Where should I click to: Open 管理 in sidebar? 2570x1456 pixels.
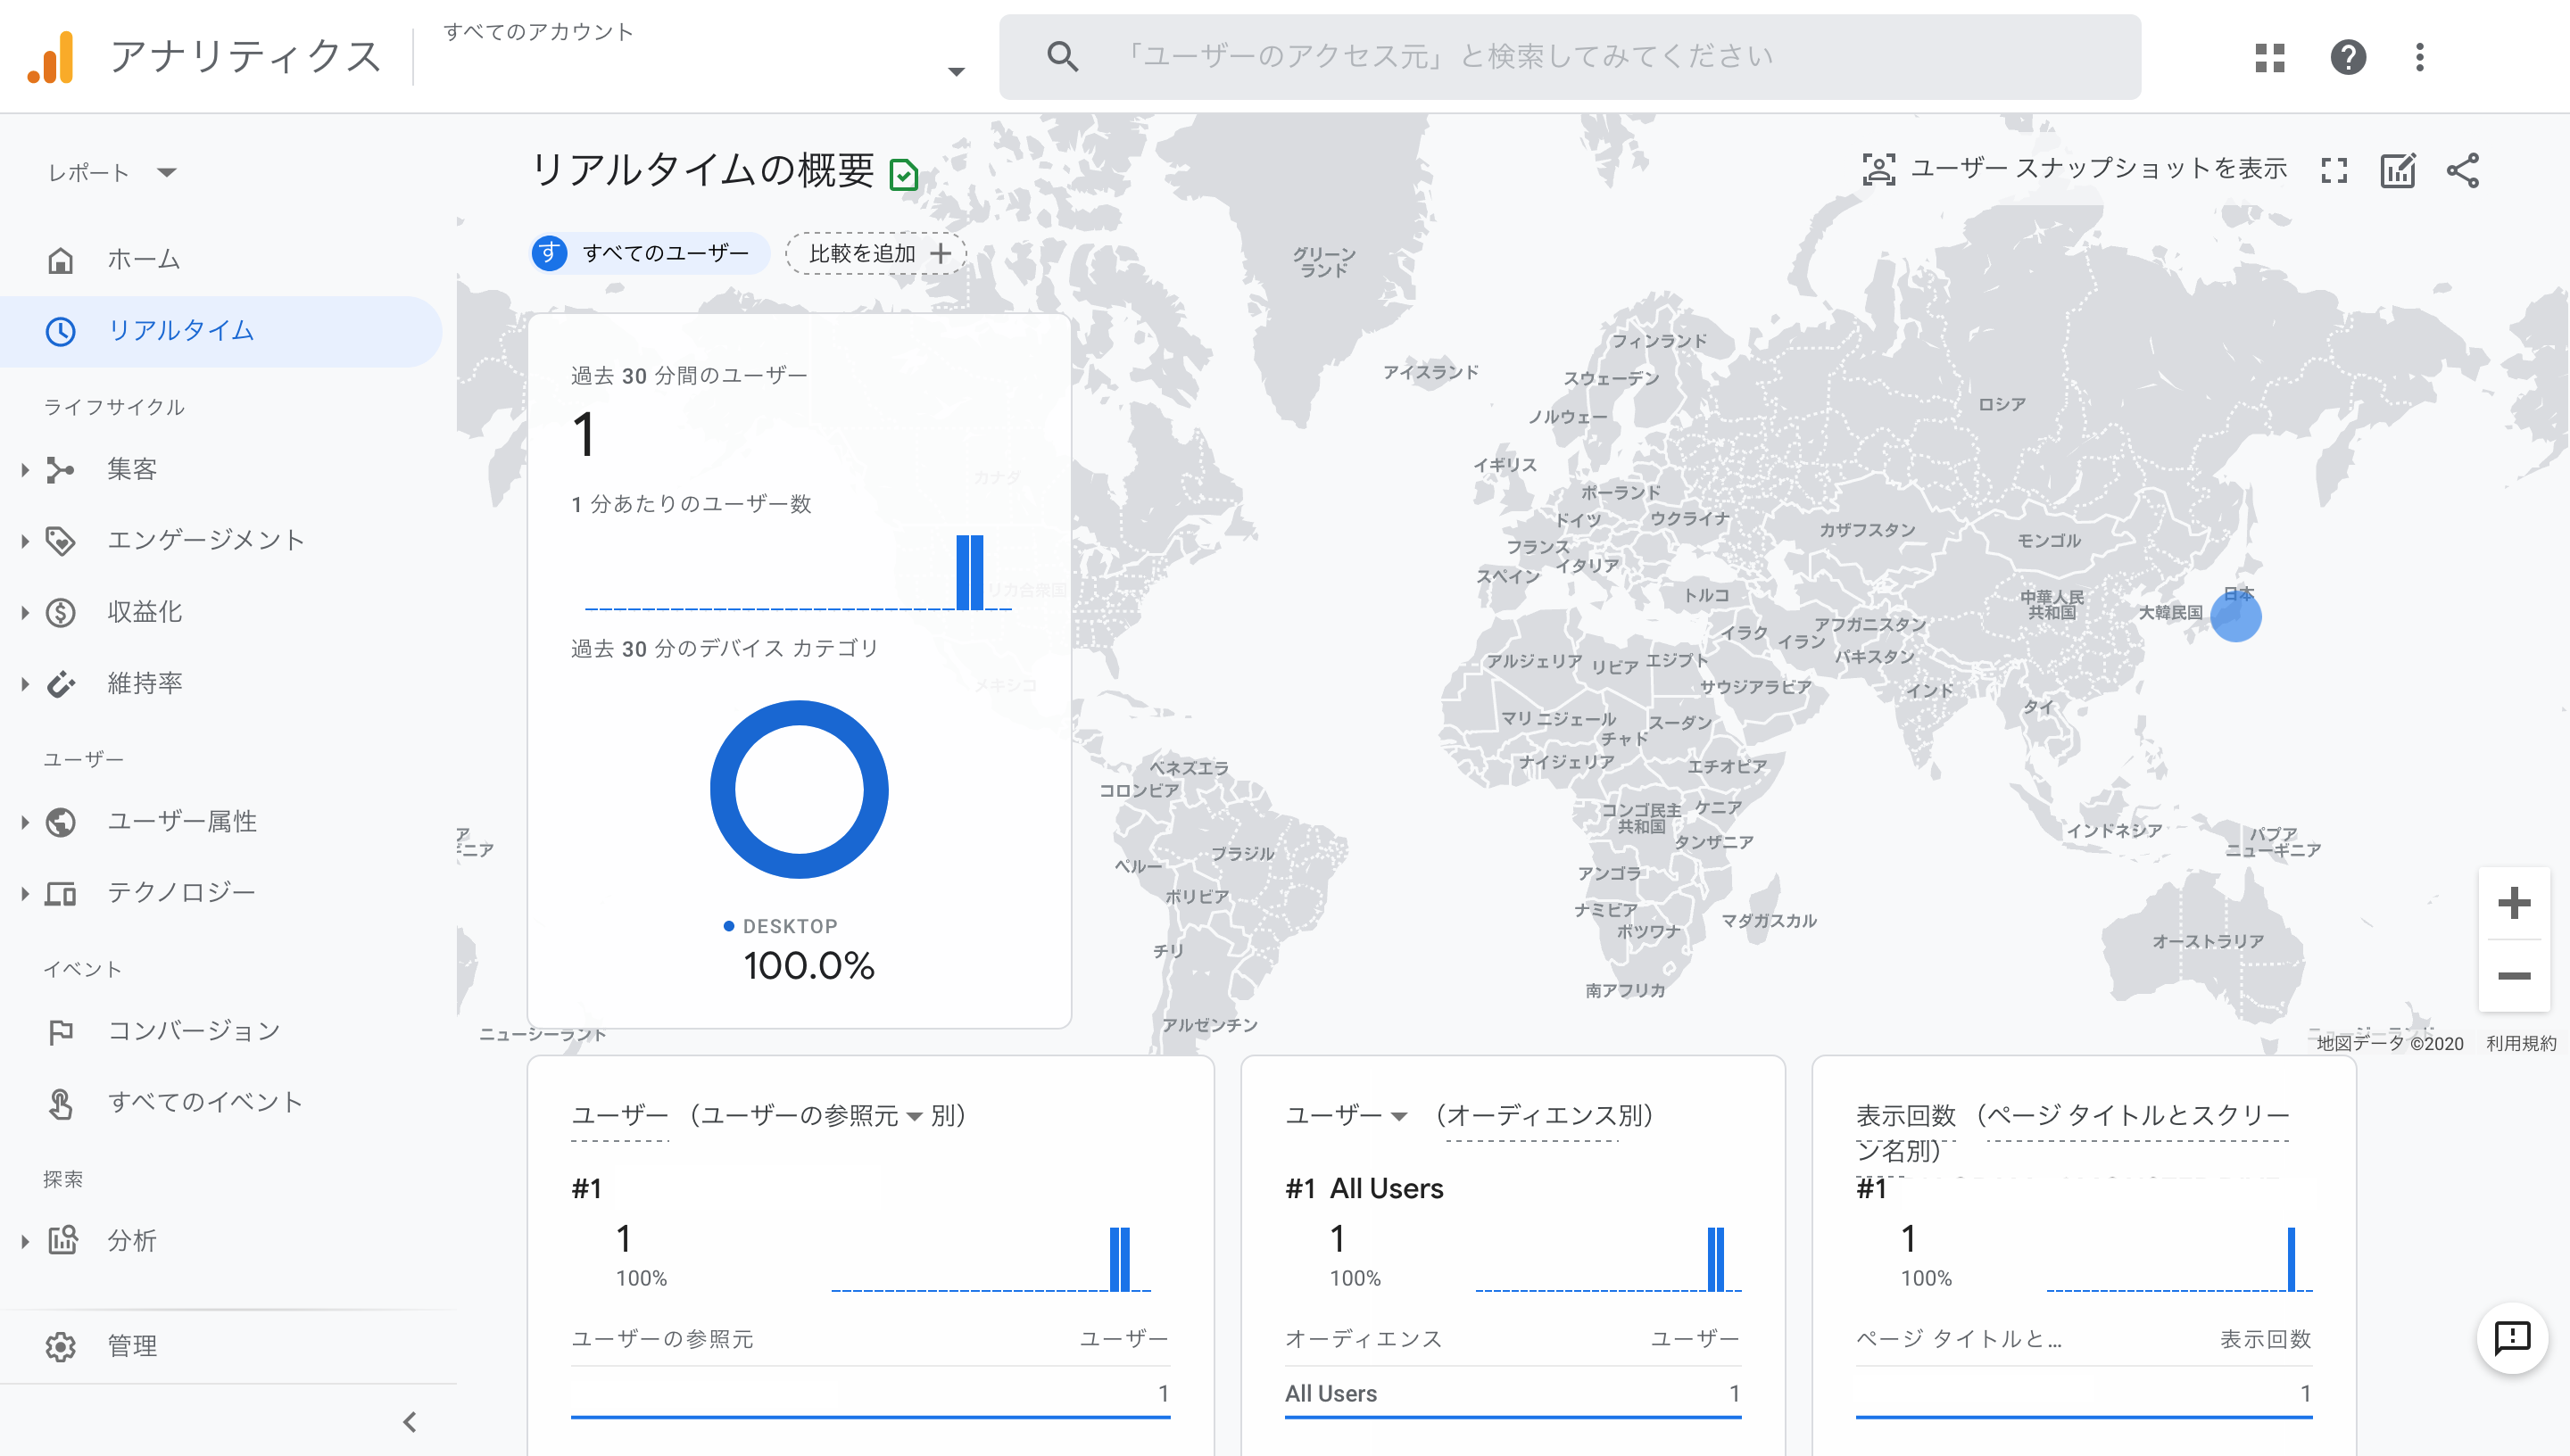coord(221,1347)
